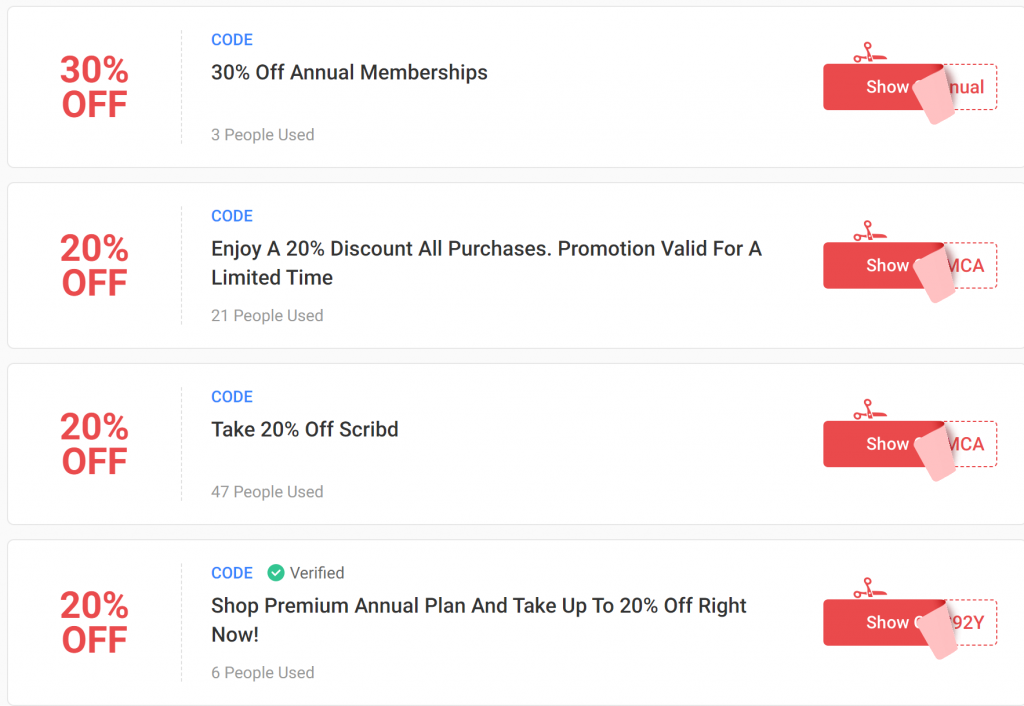1024x706 pixels.
Task: Click the '21 People Used' text
Action: tap(267, 316)
